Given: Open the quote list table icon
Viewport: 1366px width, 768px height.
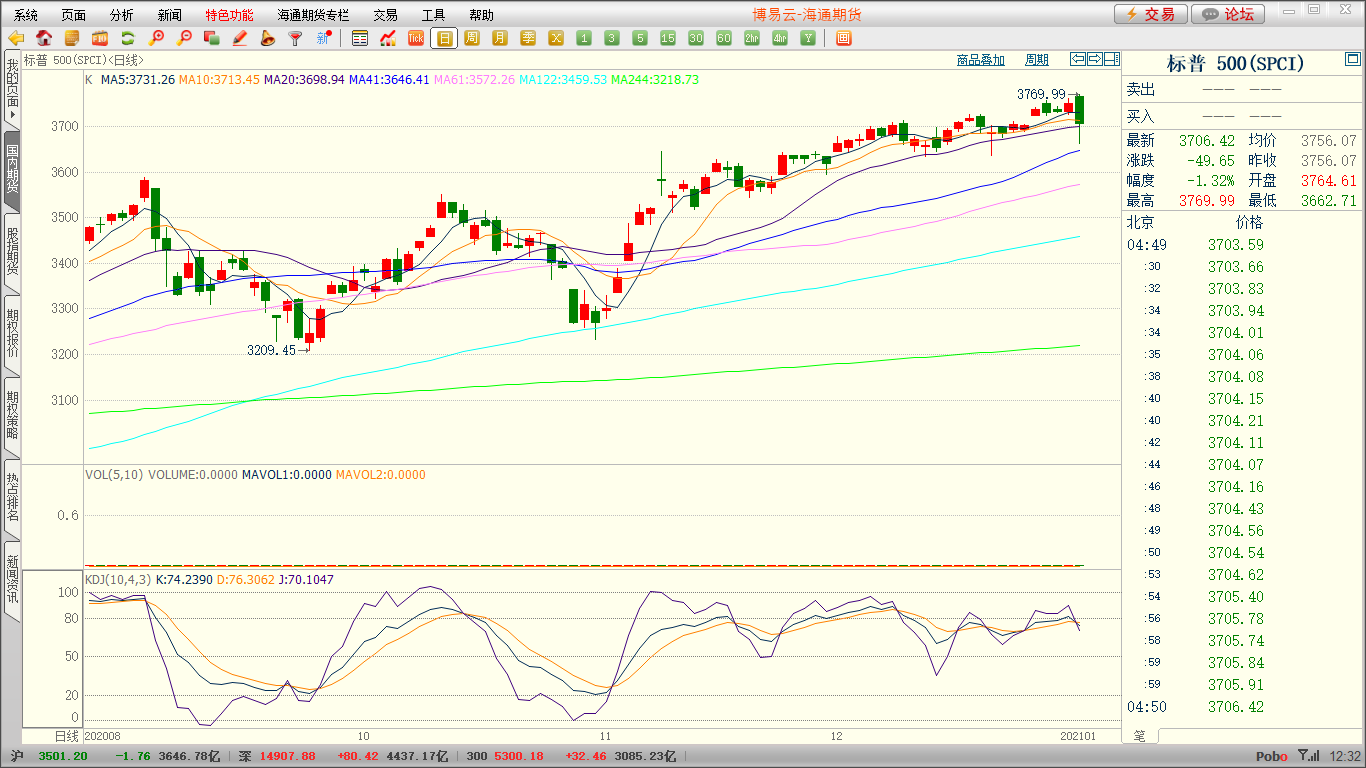Looking at the screenshot, I should pyautogui.click(x=360, y=39).
